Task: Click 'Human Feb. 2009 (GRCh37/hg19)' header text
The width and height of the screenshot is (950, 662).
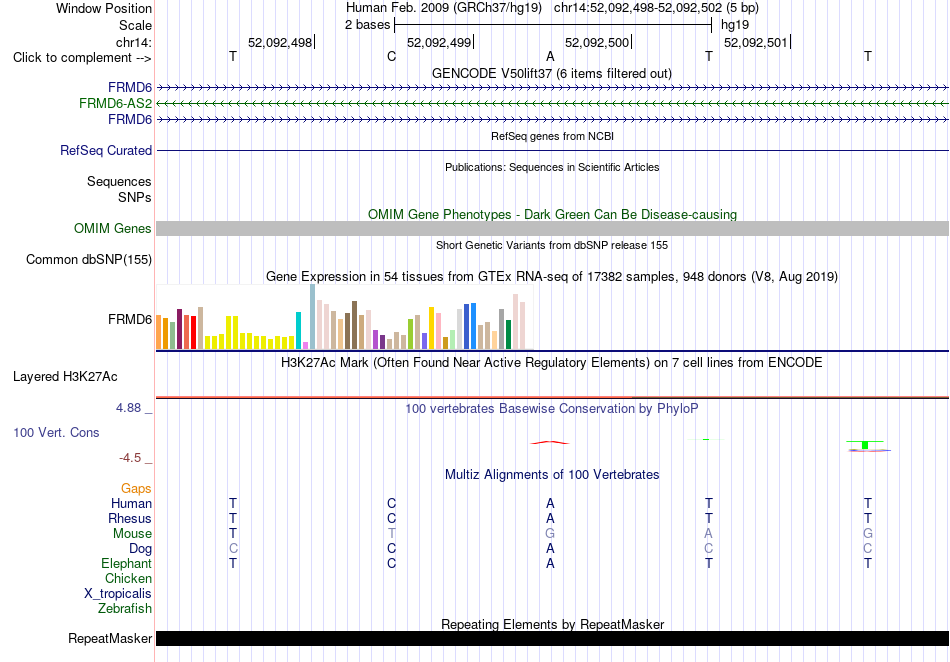Action: [443, 8]
